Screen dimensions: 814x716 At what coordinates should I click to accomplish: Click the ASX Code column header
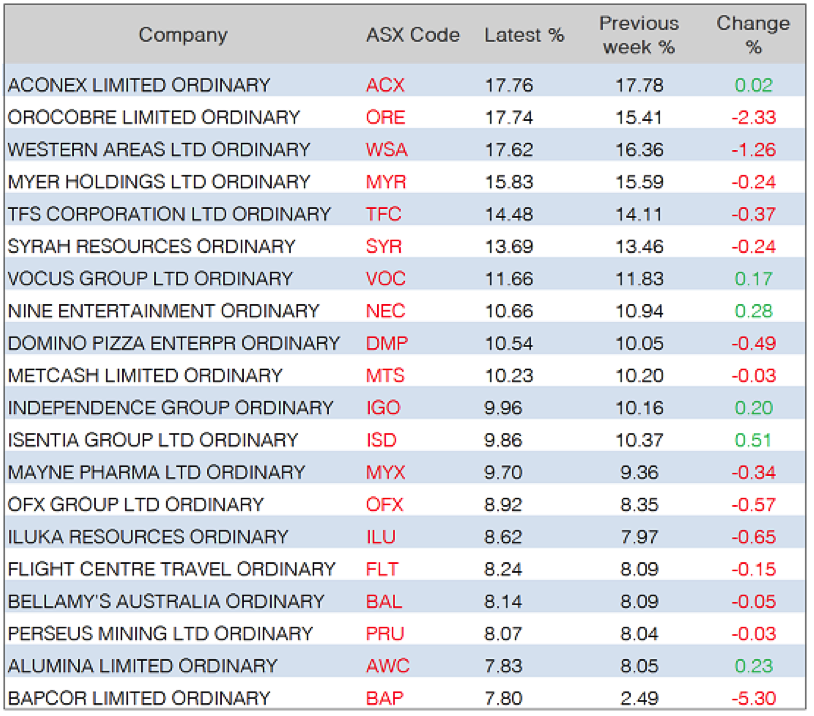pyautogui.click(x=413, y=35)
